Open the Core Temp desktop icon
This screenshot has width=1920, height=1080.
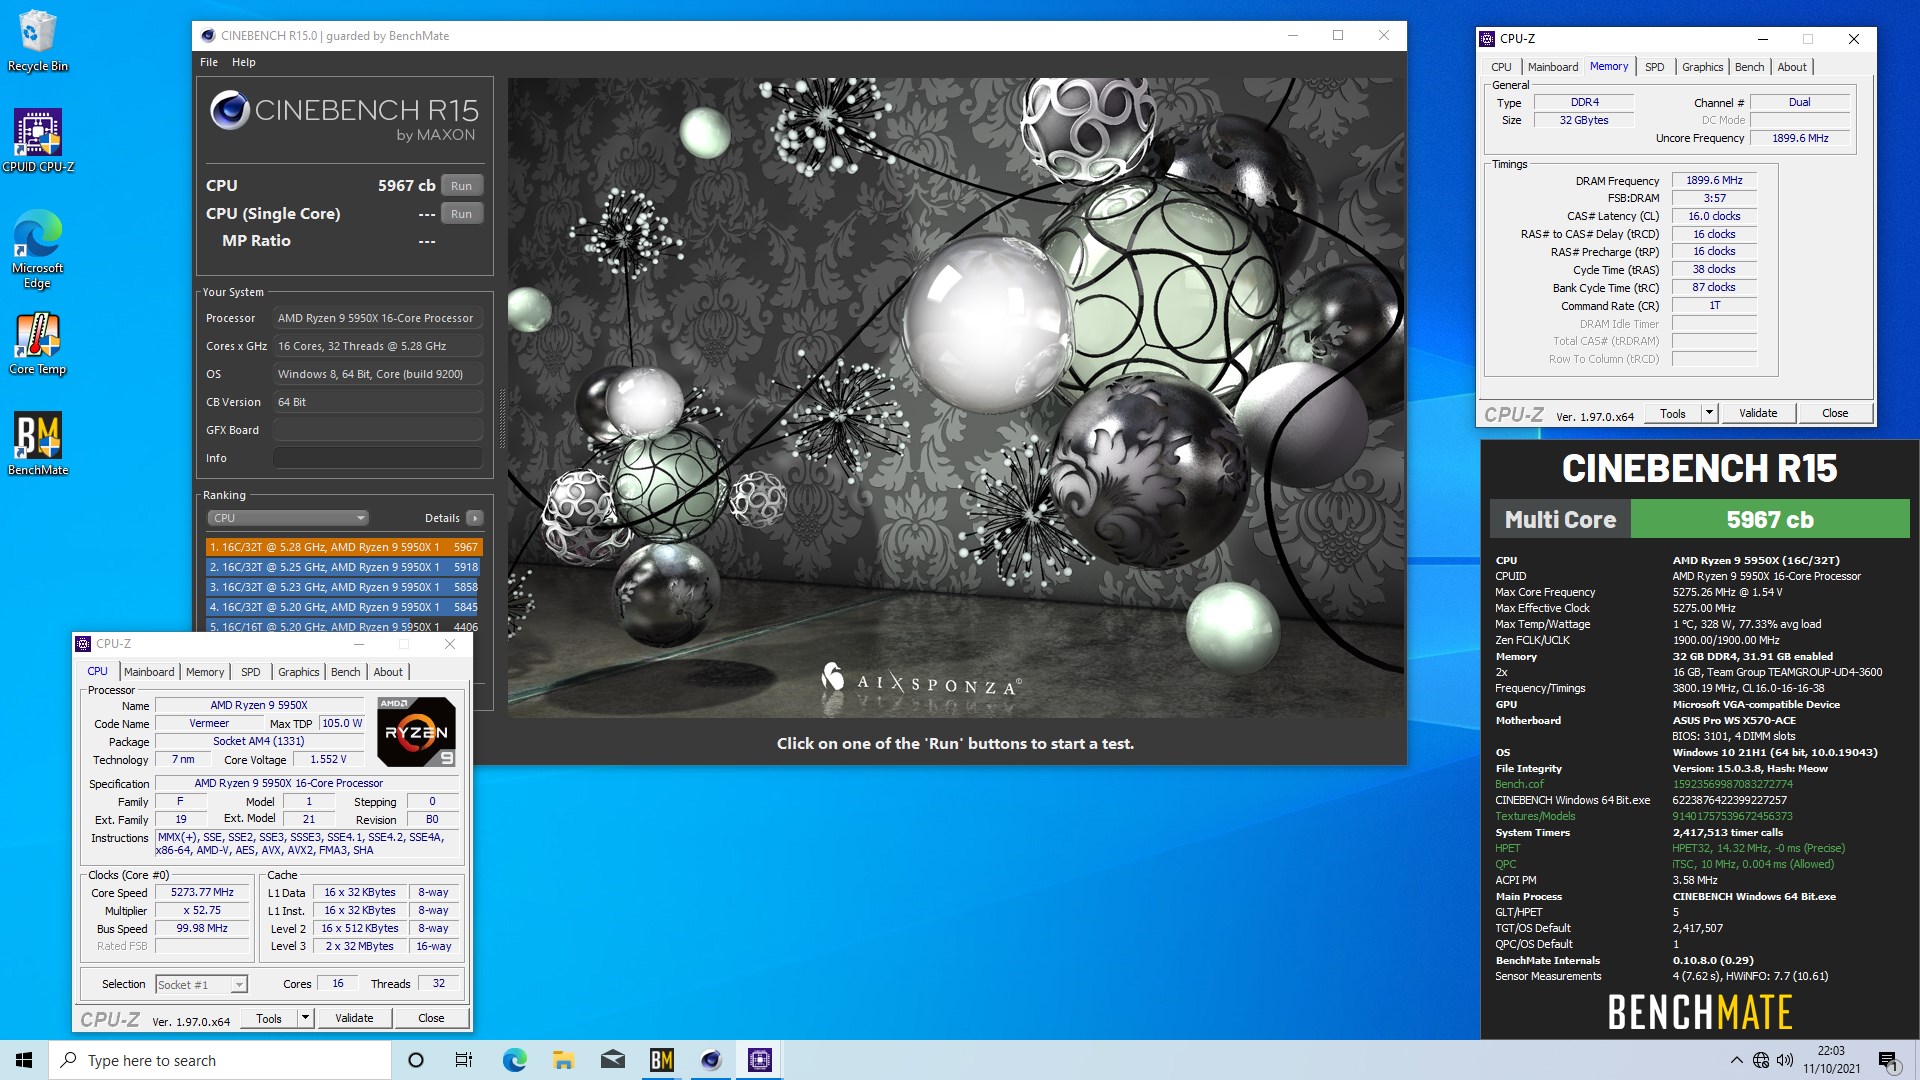pos(37,344)
